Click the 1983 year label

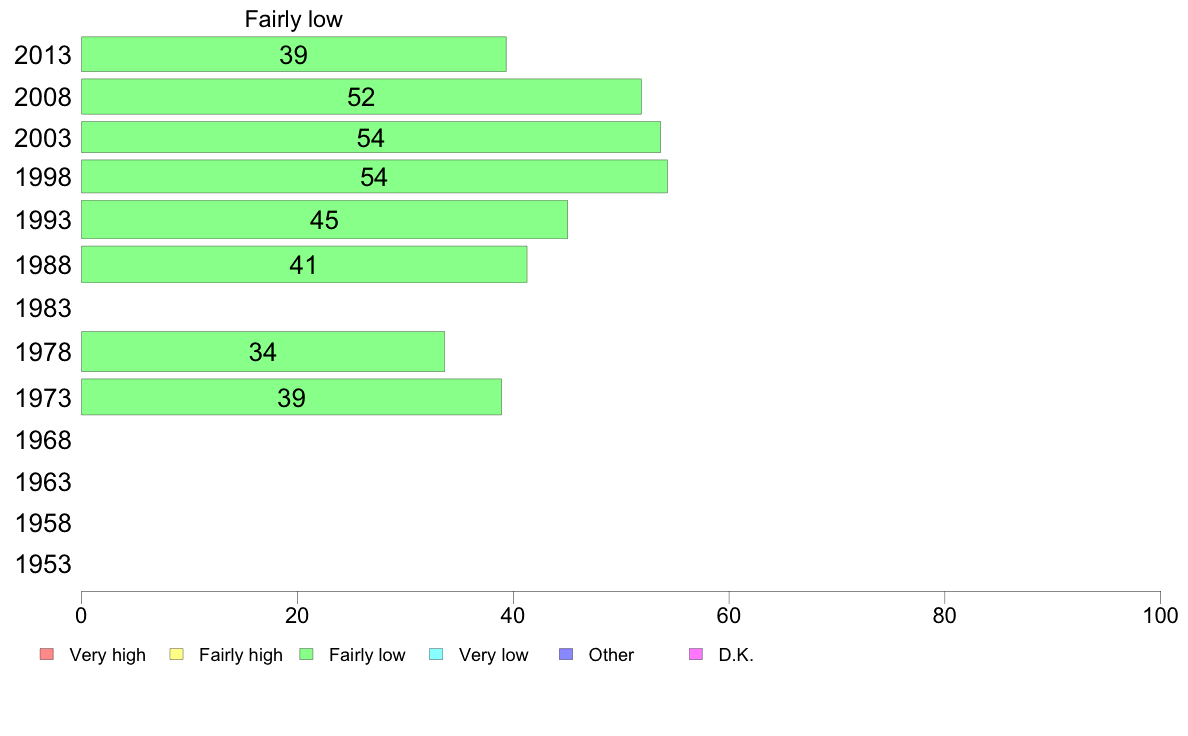[x=43, y=308]
